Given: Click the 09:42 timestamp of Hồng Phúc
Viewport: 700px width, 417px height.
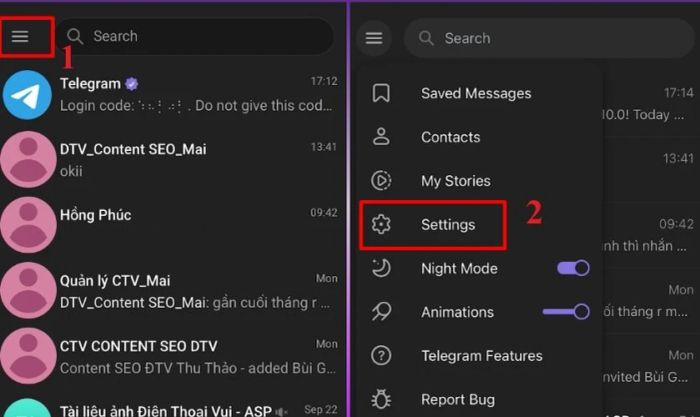Looking at the screenshot, I should (x=324, y=213).
